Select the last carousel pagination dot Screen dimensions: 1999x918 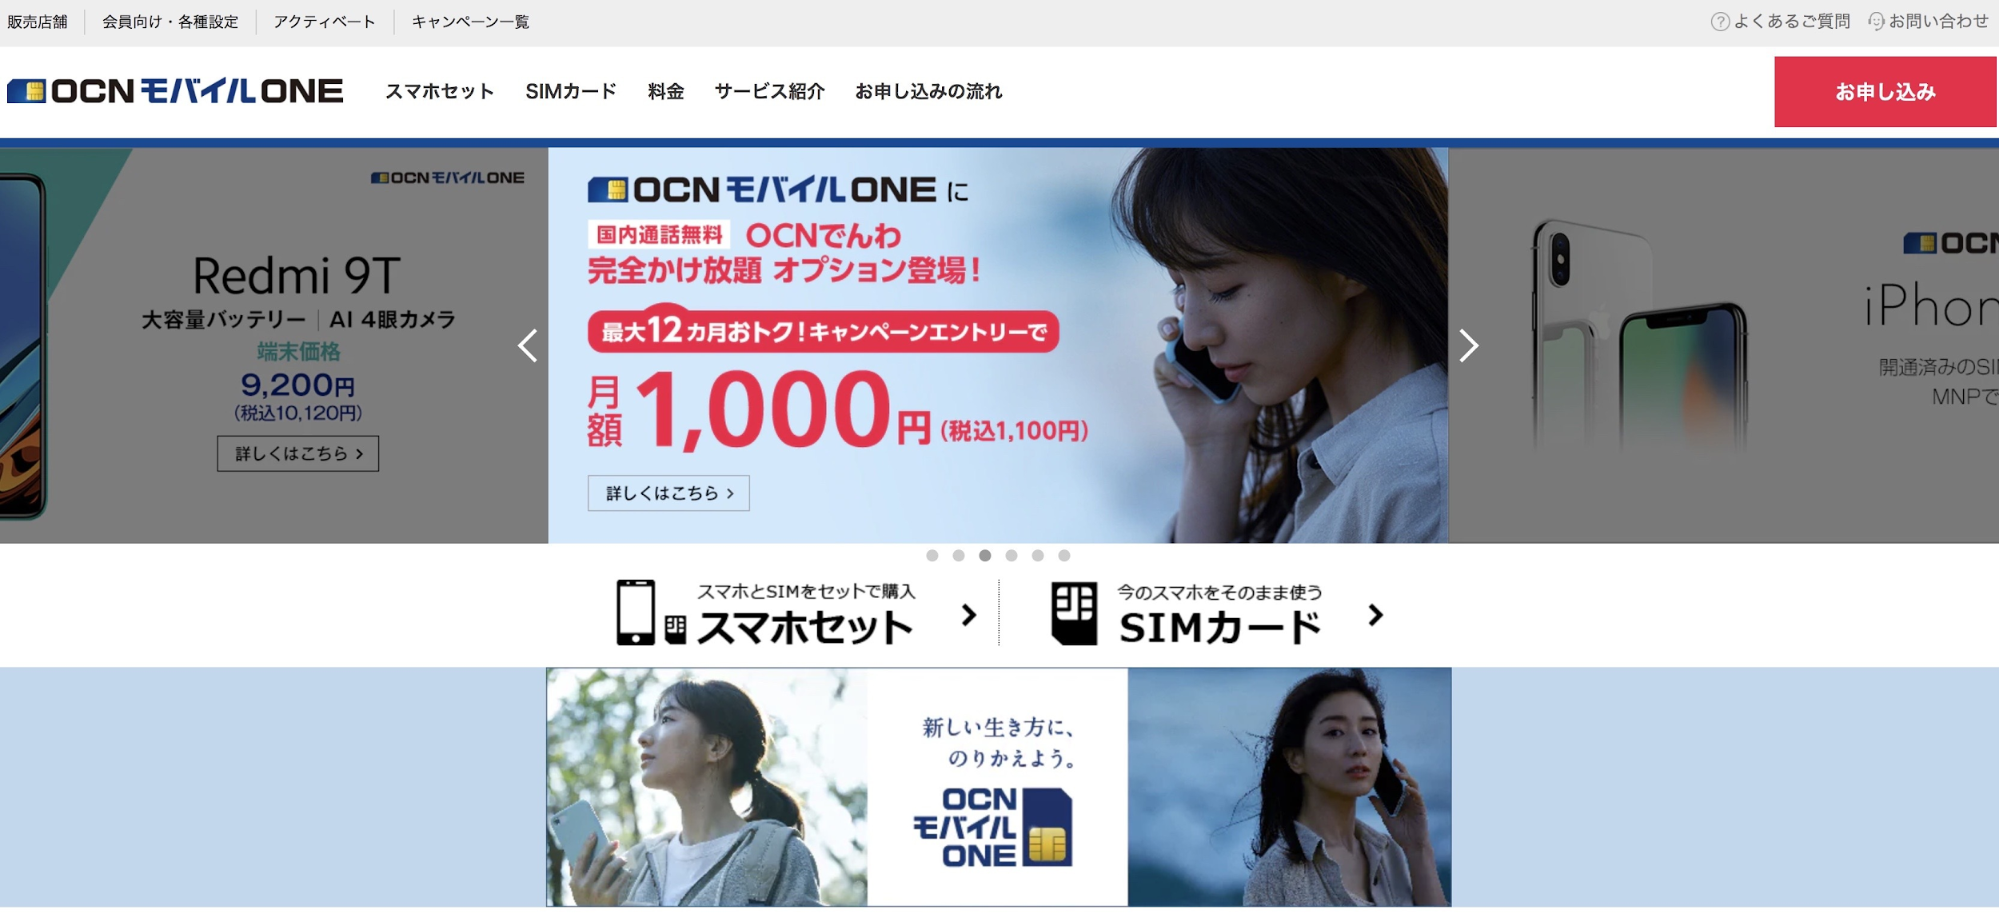[1064, 555]
